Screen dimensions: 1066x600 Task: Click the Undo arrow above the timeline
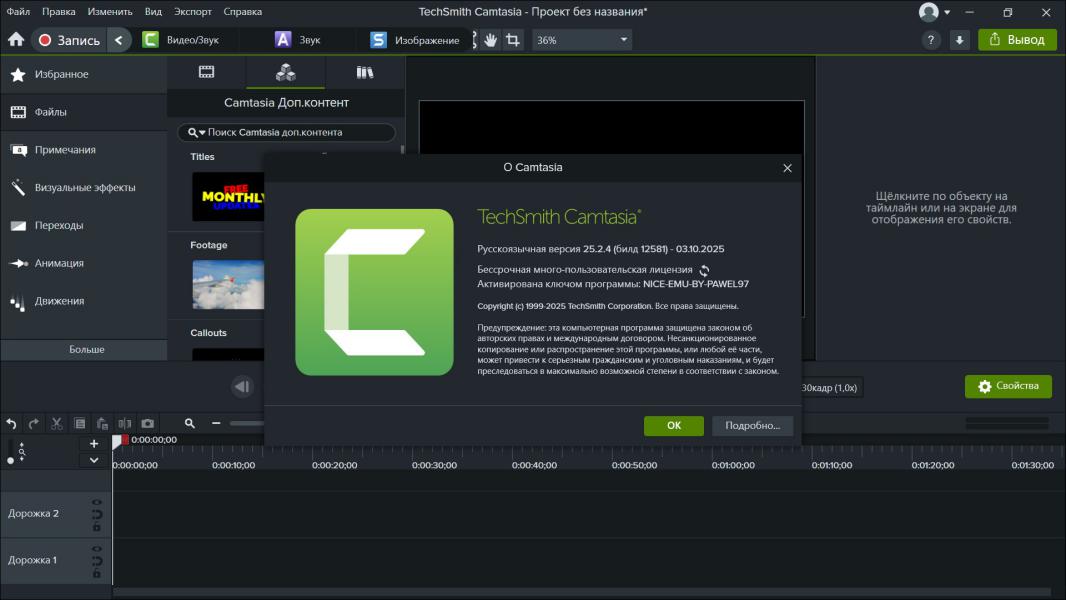(12, 424)
